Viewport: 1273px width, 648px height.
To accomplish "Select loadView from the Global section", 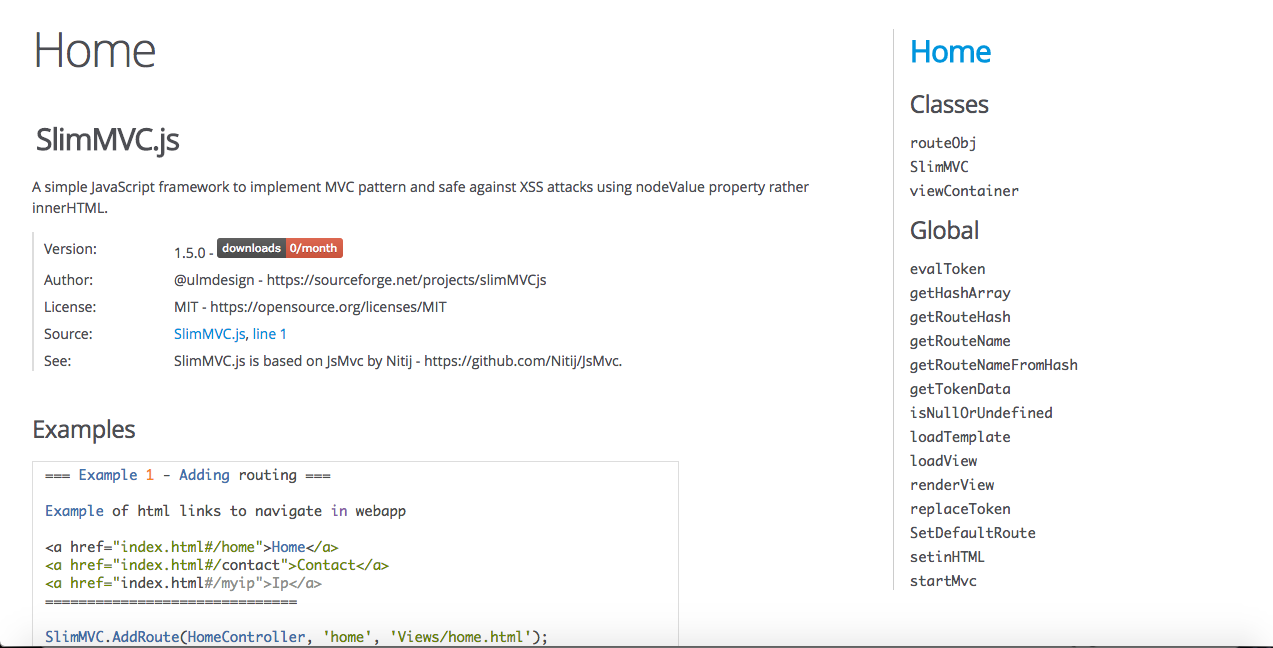I will pyautogui.click(x=942, y=460).
